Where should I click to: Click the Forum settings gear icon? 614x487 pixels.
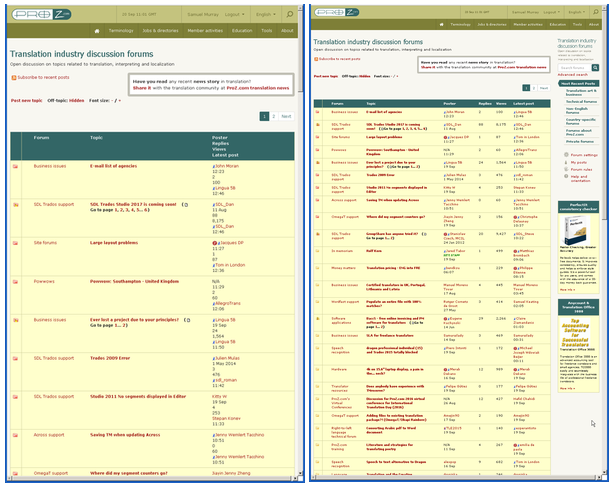566,155
